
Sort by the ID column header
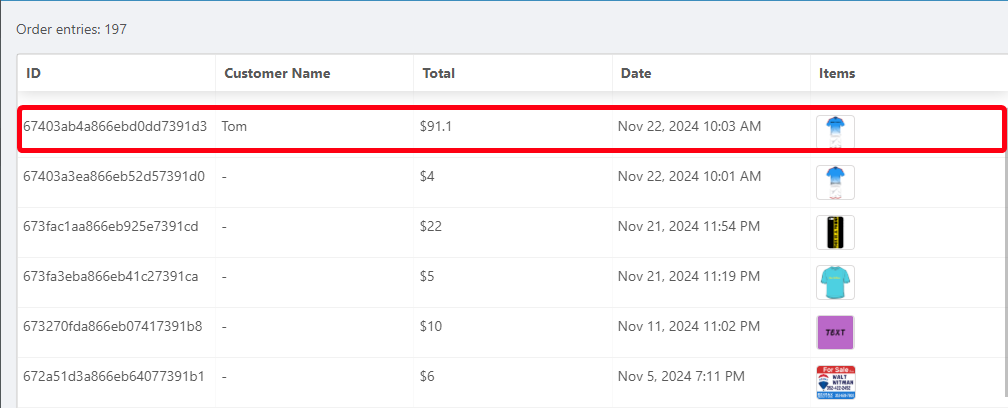click(x=33, y=73)
